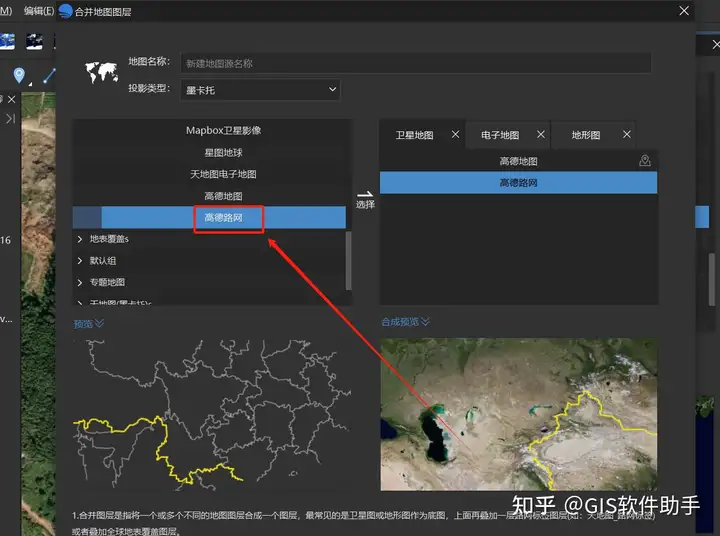Open the projection type dropdown
Viewport: 720px width, 536px height.
coord(260,90)
